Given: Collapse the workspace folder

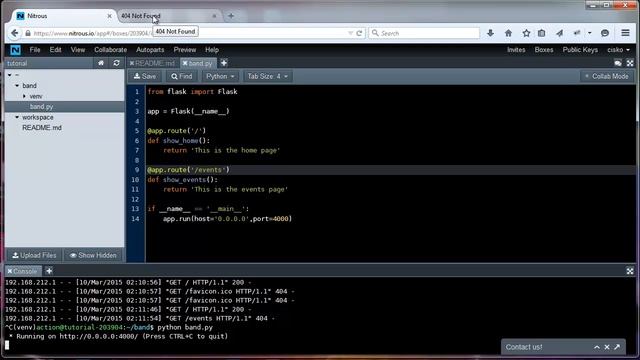Looking at the screenshot, I should tap(17, 117).
